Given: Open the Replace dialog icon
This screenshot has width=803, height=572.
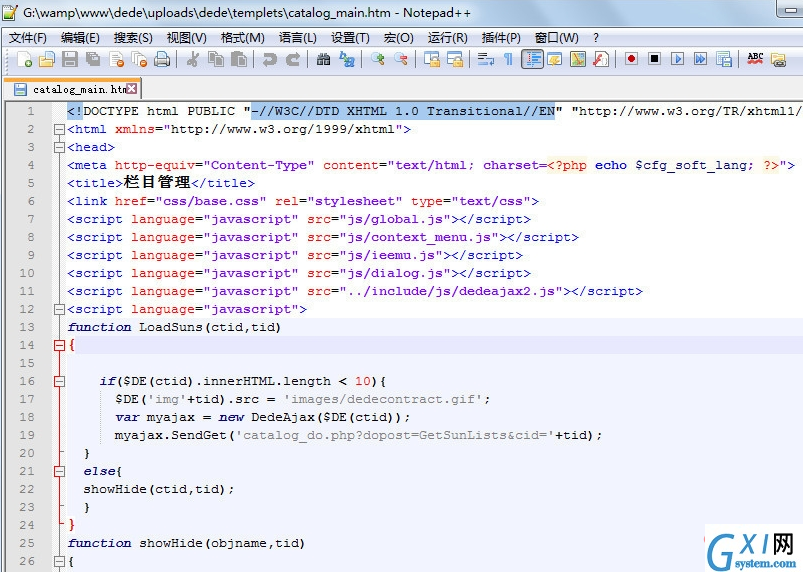Looking at the screenshot, I should (x=347, y=59).
